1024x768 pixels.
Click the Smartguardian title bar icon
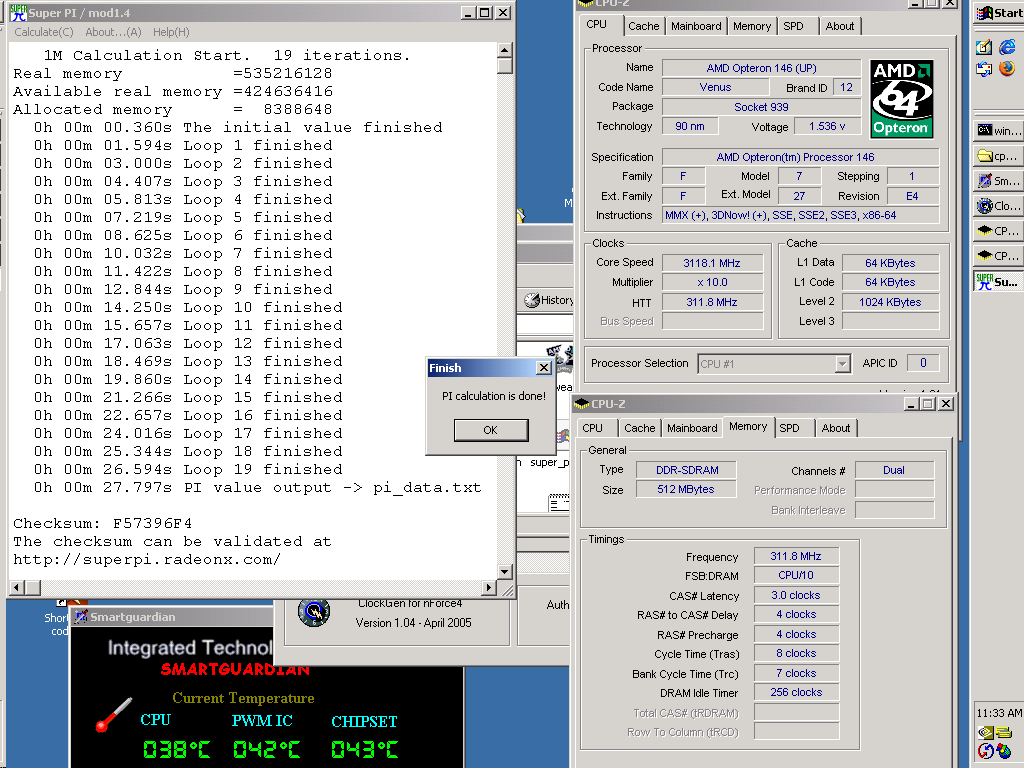click(x=80, y=616)
